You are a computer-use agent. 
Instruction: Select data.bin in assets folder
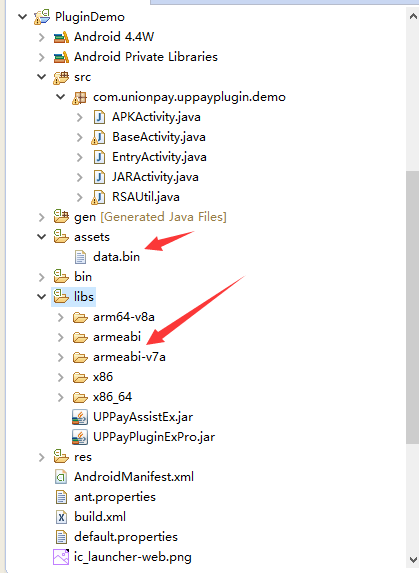[x=117, y=257]
